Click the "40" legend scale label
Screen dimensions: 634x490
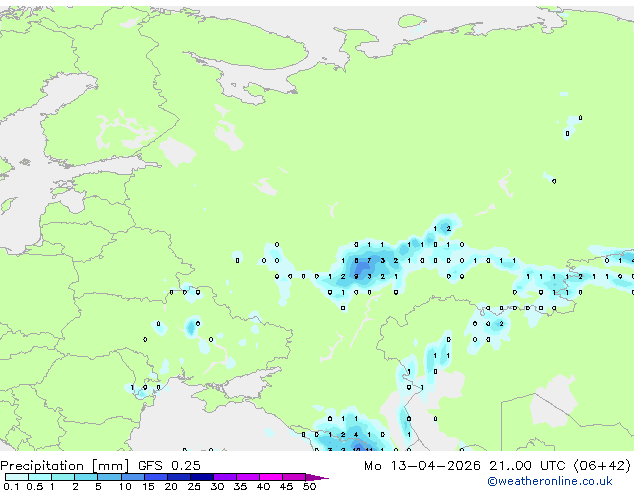(x=263, y=486)
